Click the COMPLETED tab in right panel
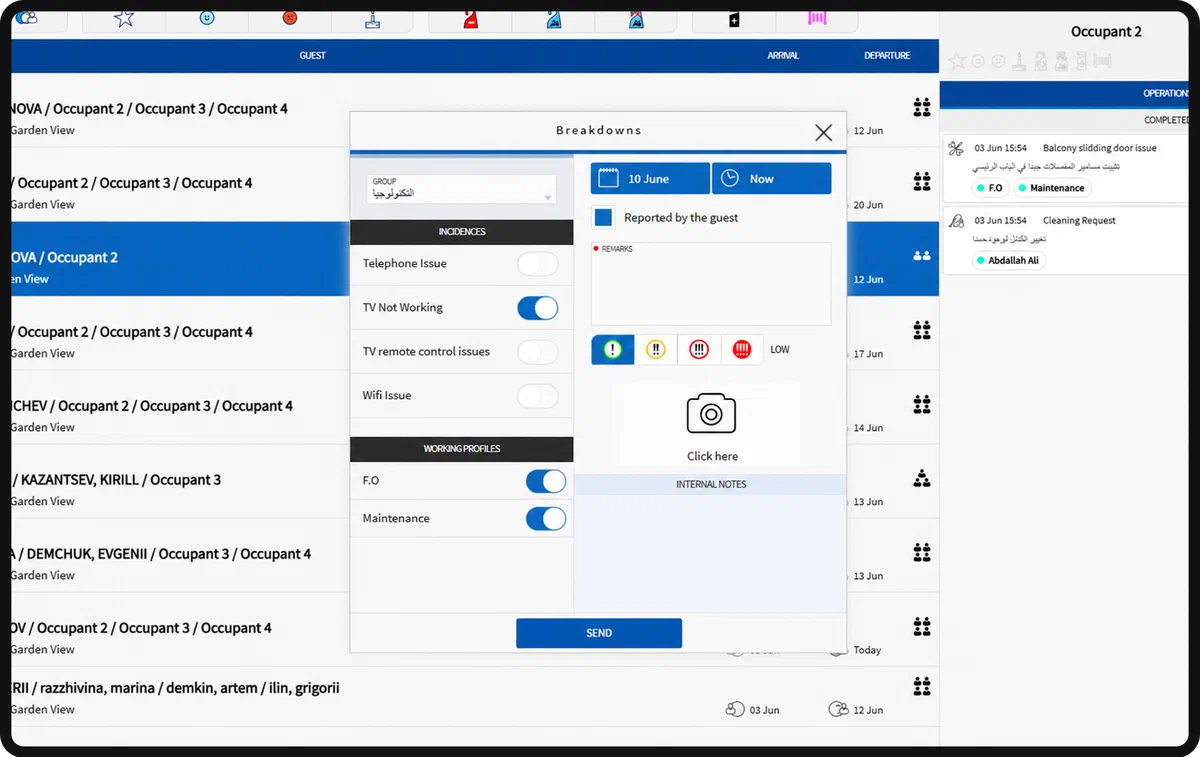This screenshot has height=757, width=1200. [1166, 120]
